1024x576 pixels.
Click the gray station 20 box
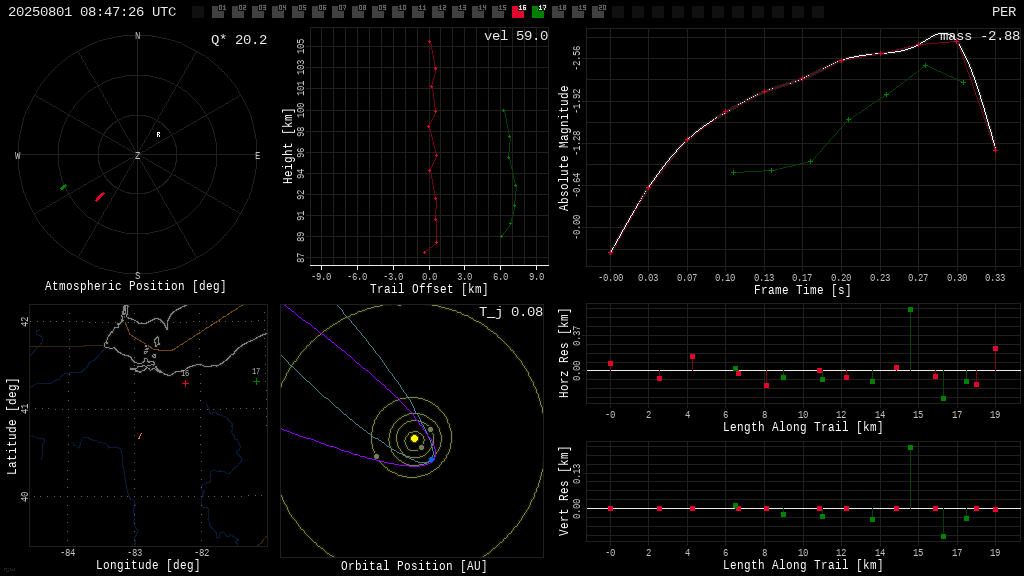pos(598,12)
